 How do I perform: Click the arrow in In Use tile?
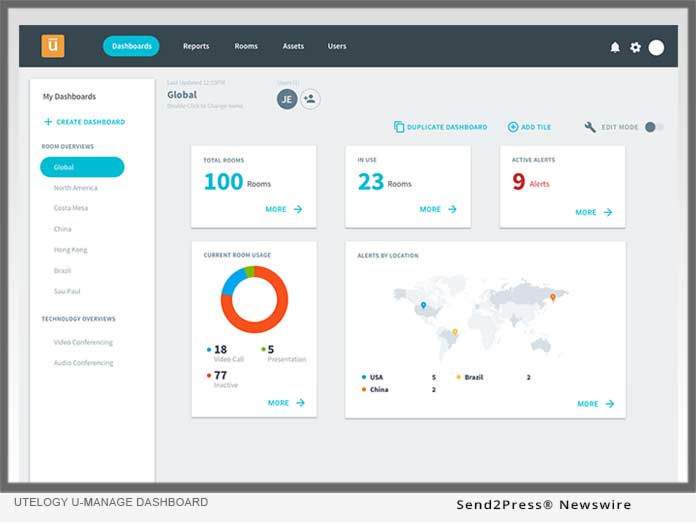click(452, 209)
